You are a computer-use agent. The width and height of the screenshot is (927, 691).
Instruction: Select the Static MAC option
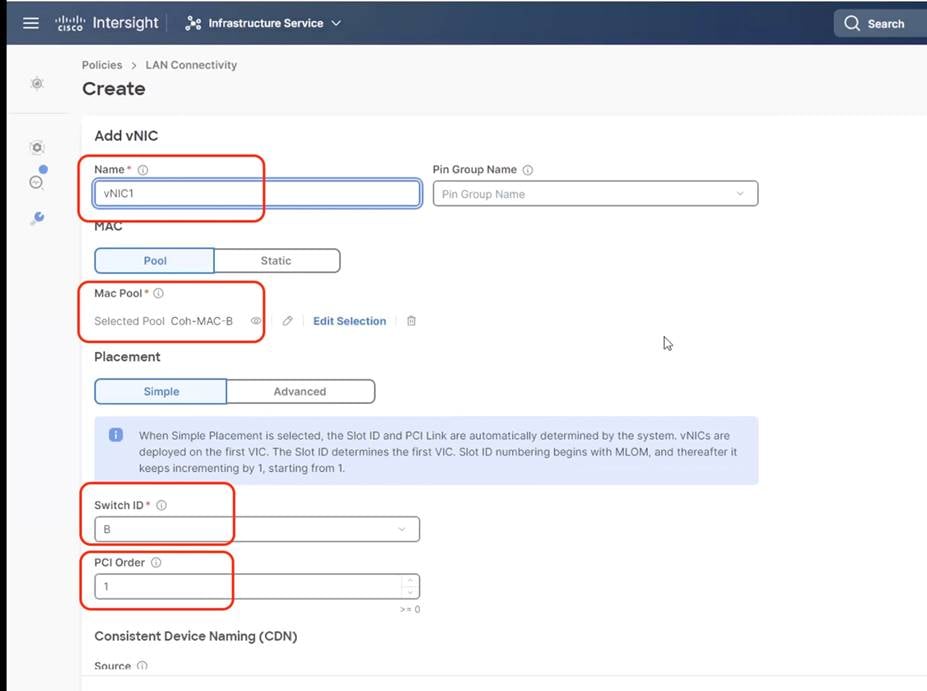tap(276, 260)
